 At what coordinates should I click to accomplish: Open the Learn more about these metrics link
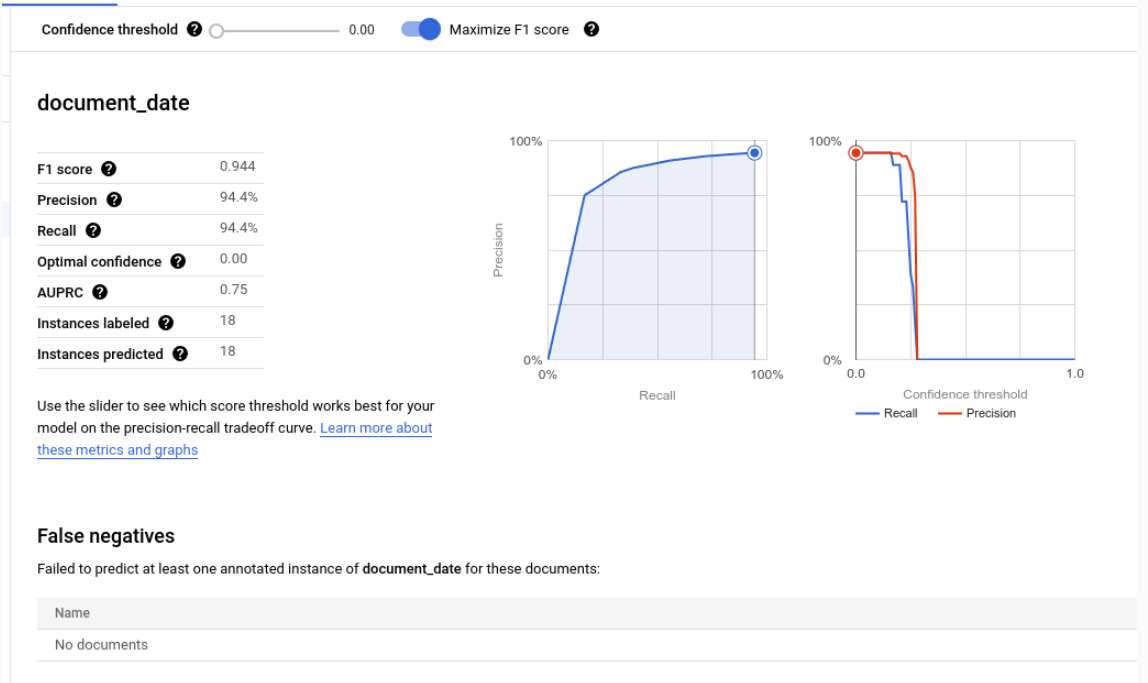pyautogui.click(x=376, y=427)
